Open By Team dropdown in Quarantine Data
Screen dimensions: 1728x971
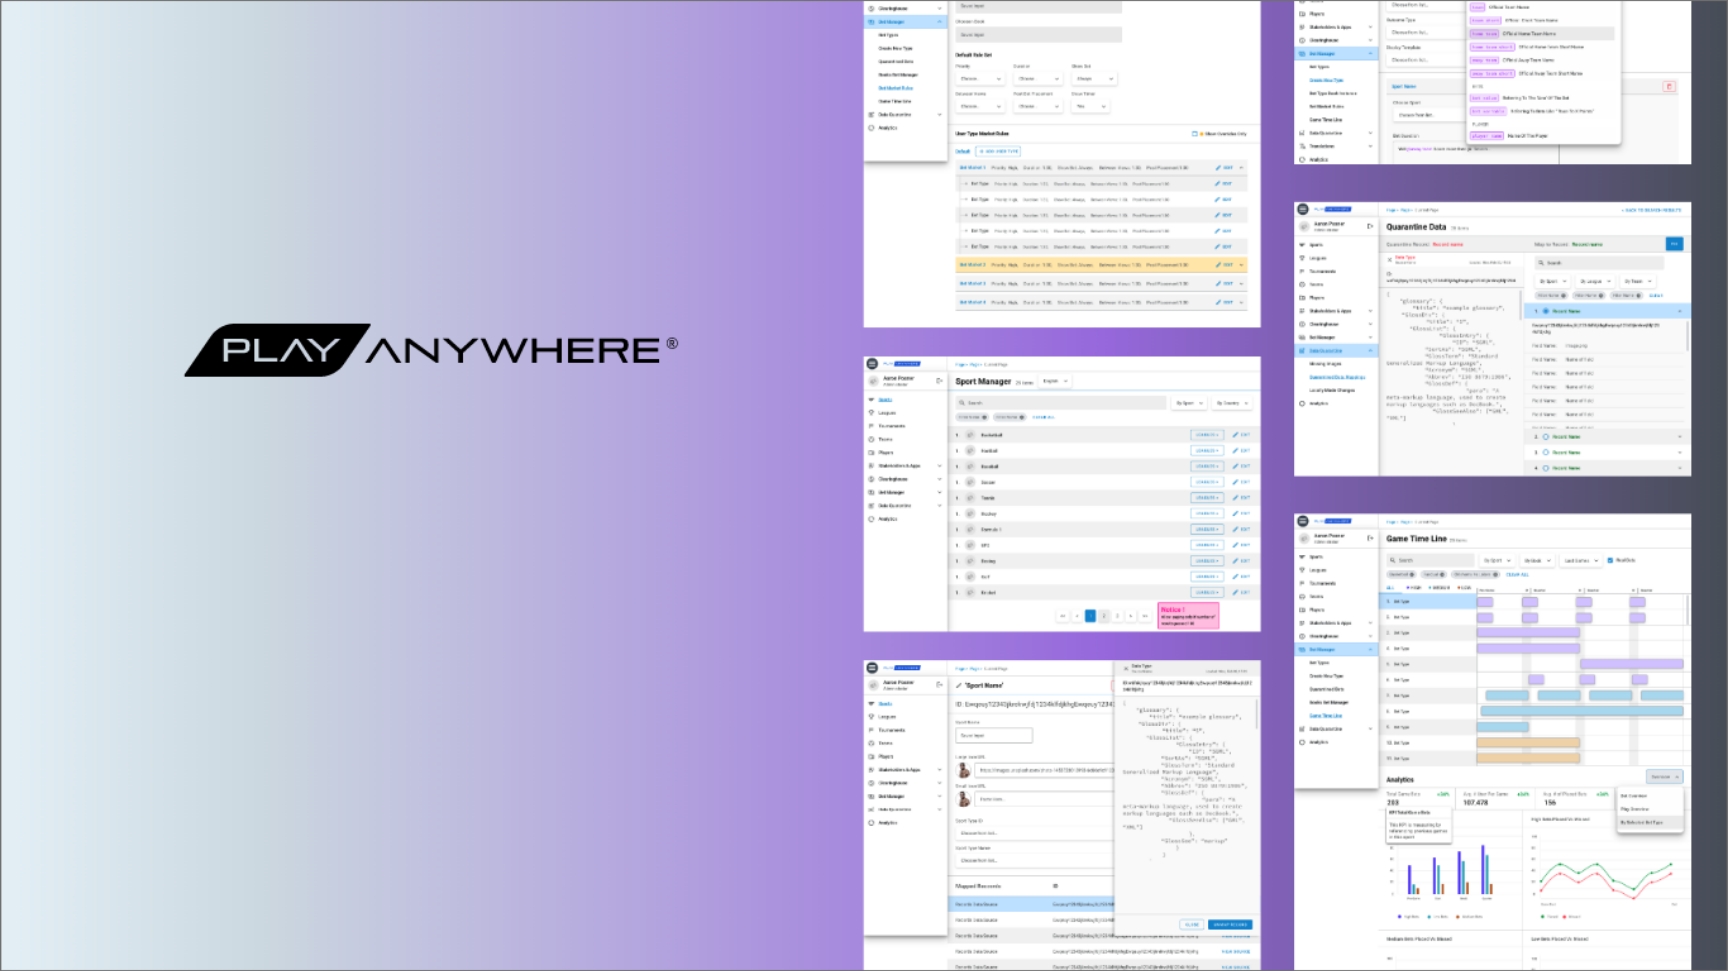tap(1637, 282)
